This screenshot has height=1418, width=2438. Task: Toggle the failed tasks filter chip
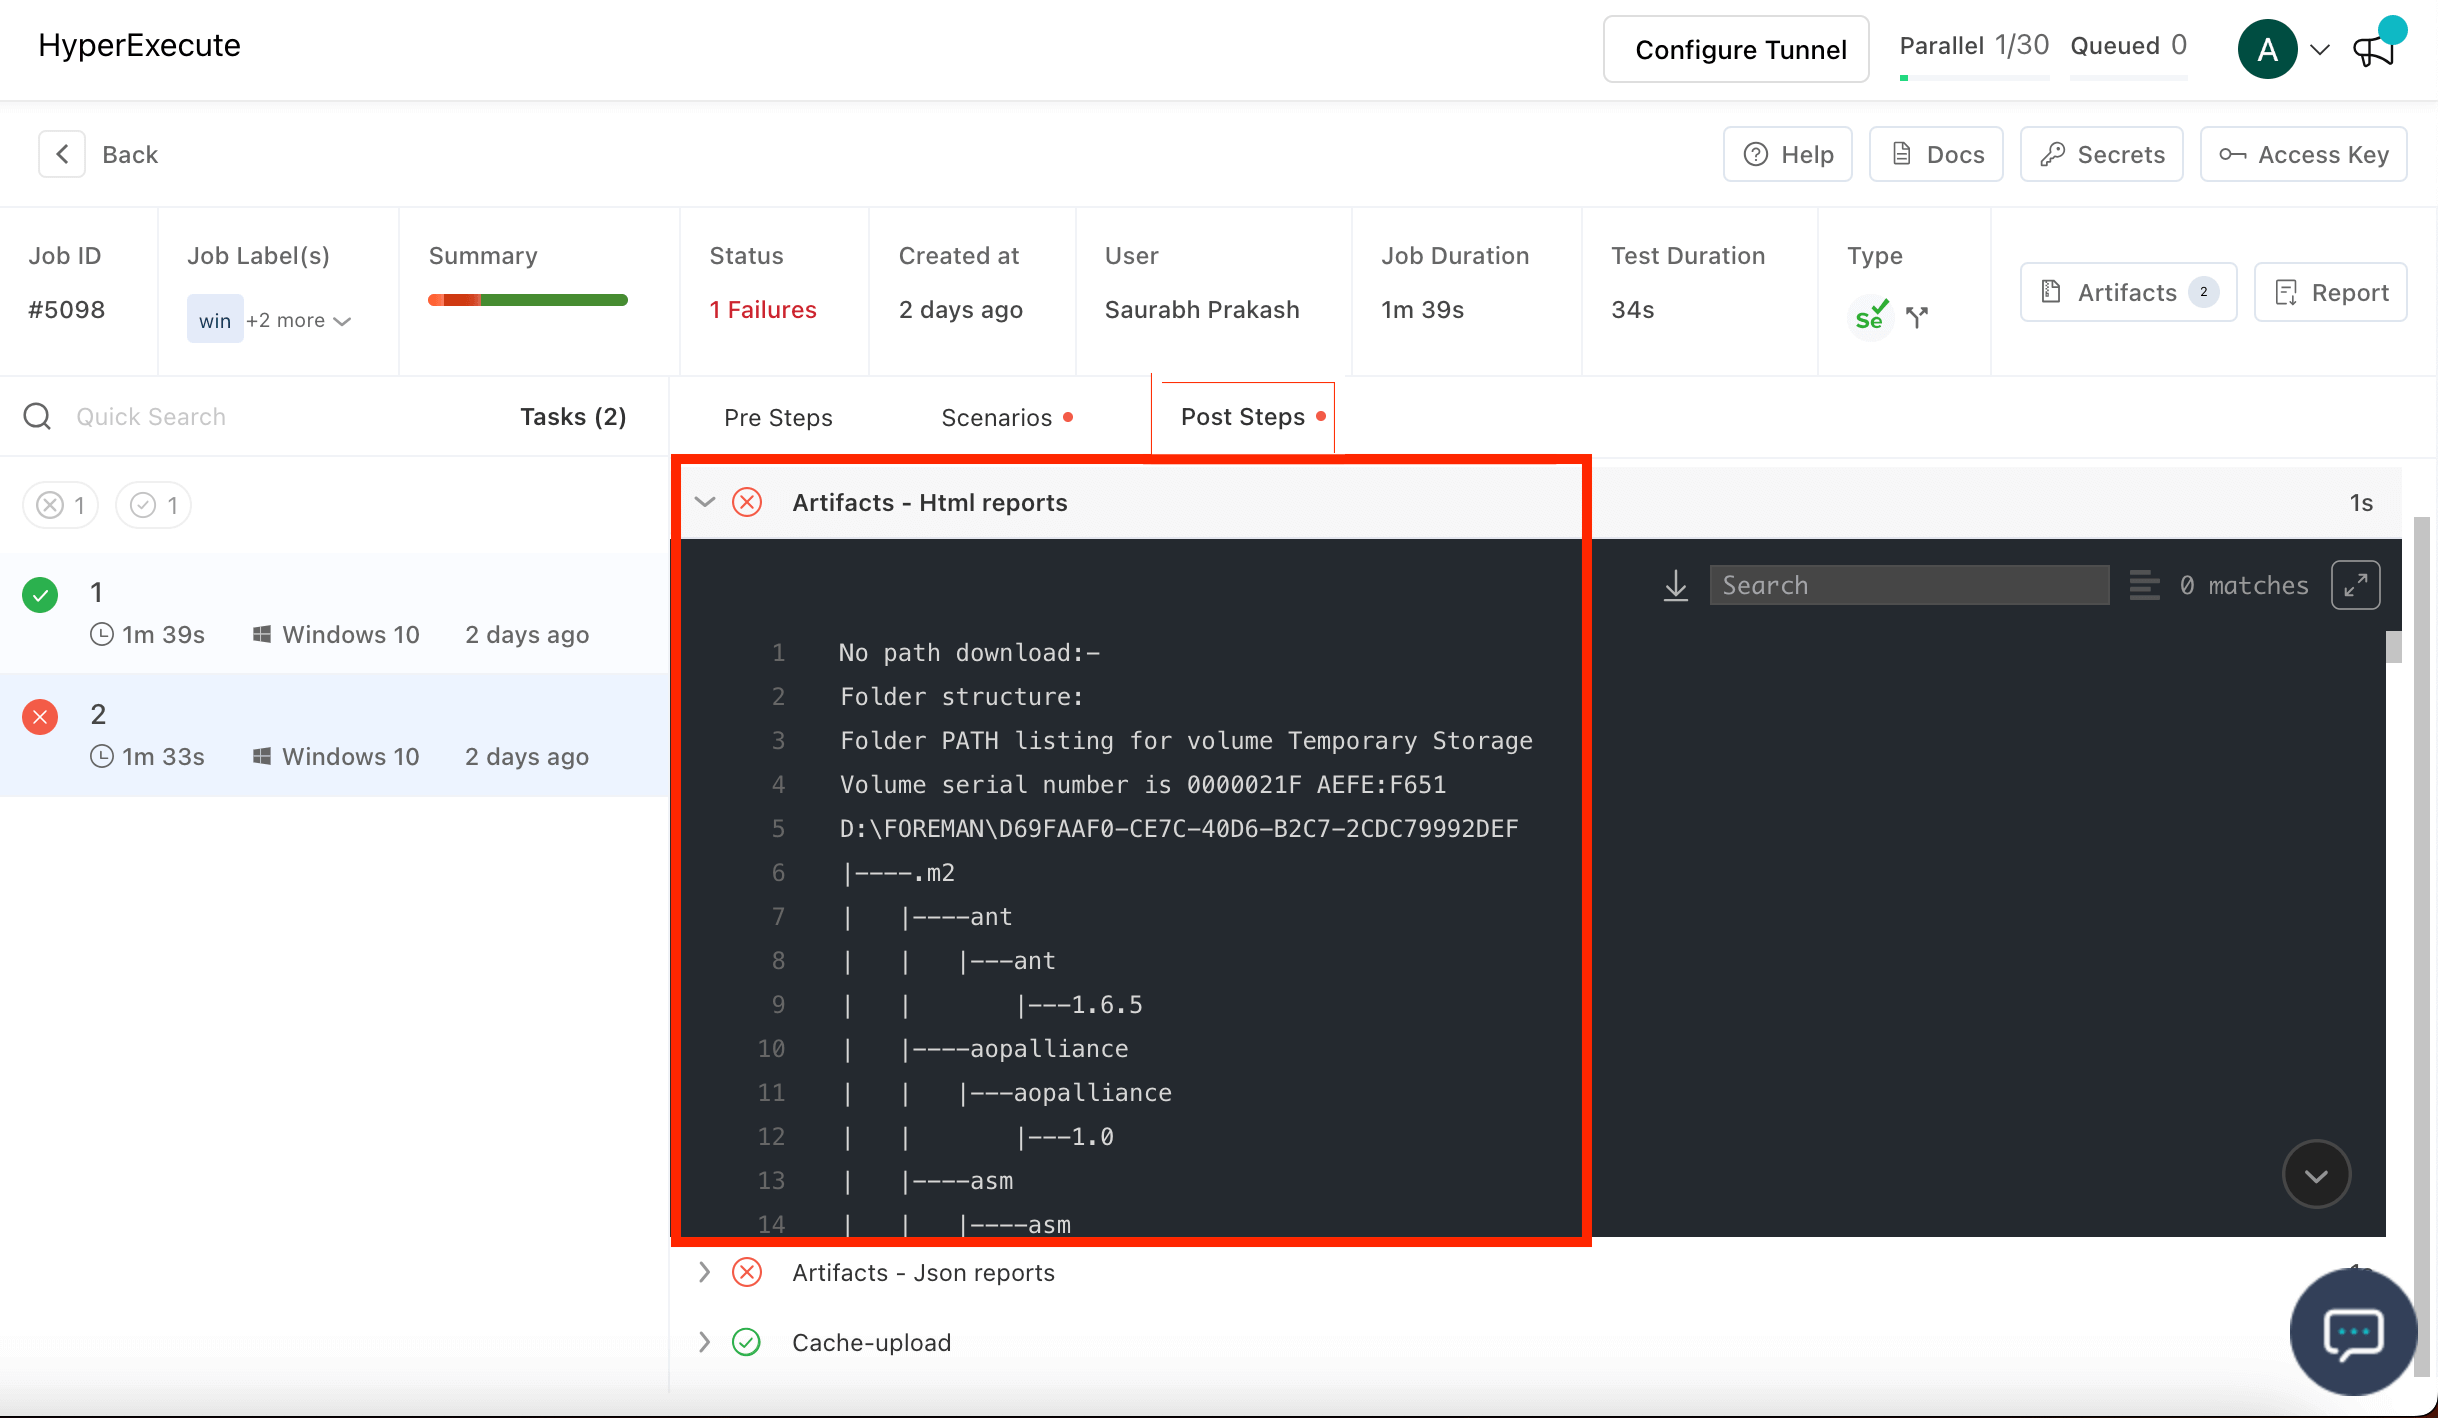point(61,505)
